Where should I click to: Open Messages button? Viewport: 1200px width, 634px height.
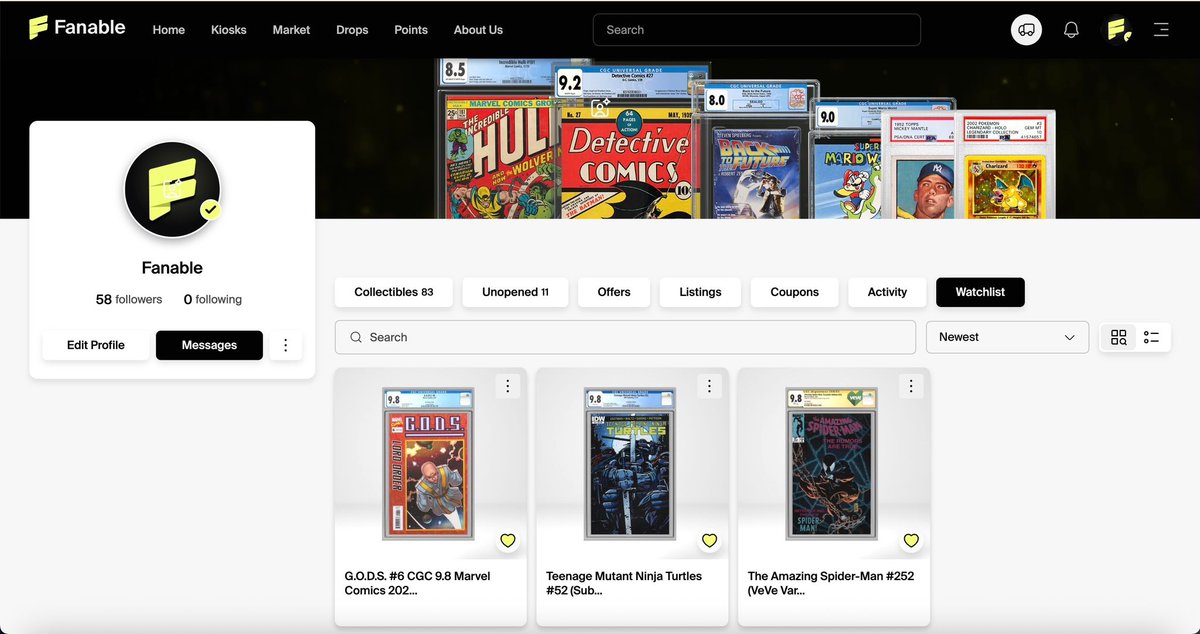[x=209, y=345]
